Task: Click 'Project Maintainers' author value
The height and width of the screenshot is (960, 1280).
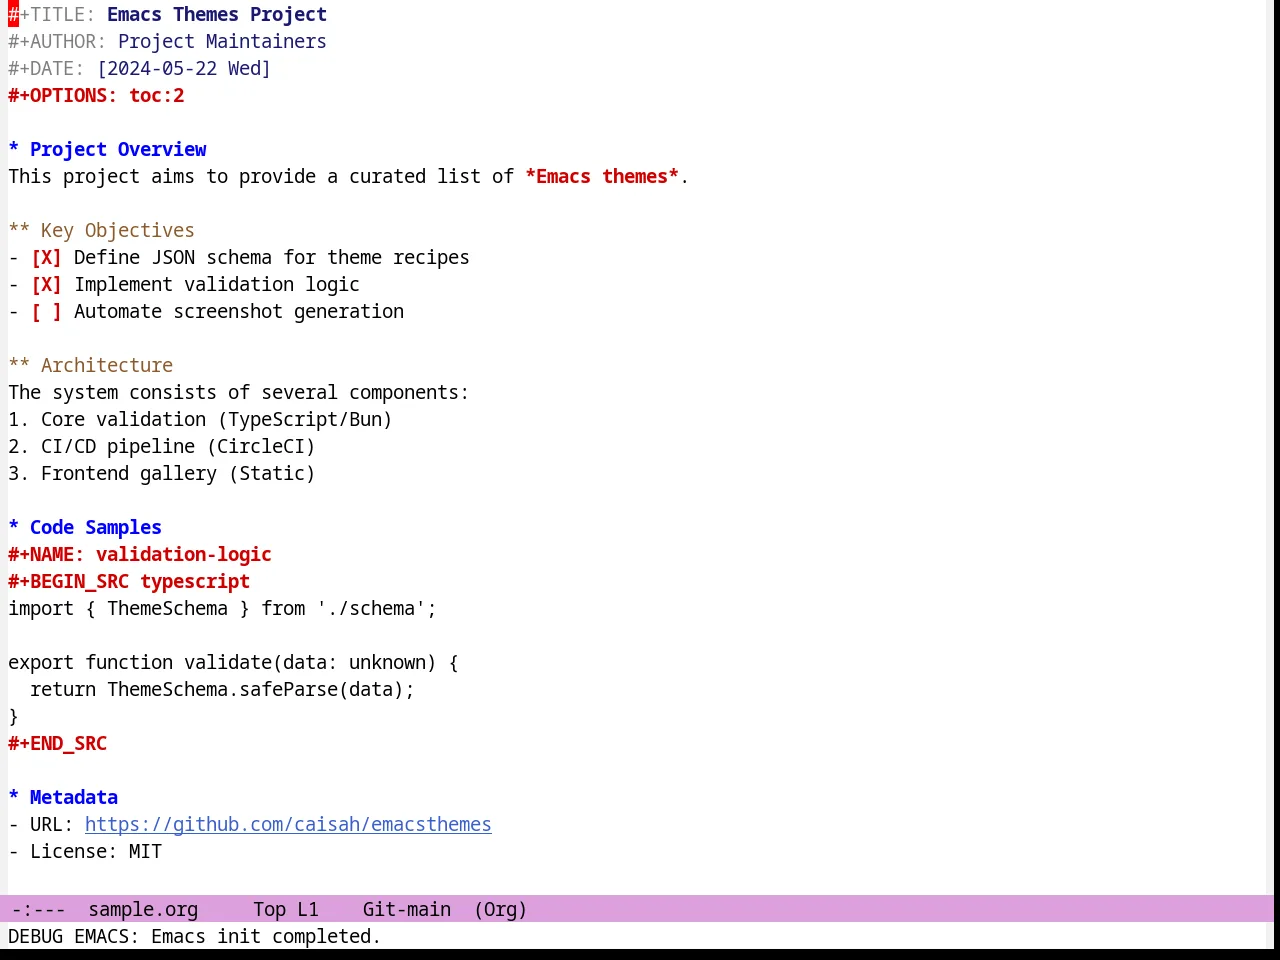Action: (222, 42)
